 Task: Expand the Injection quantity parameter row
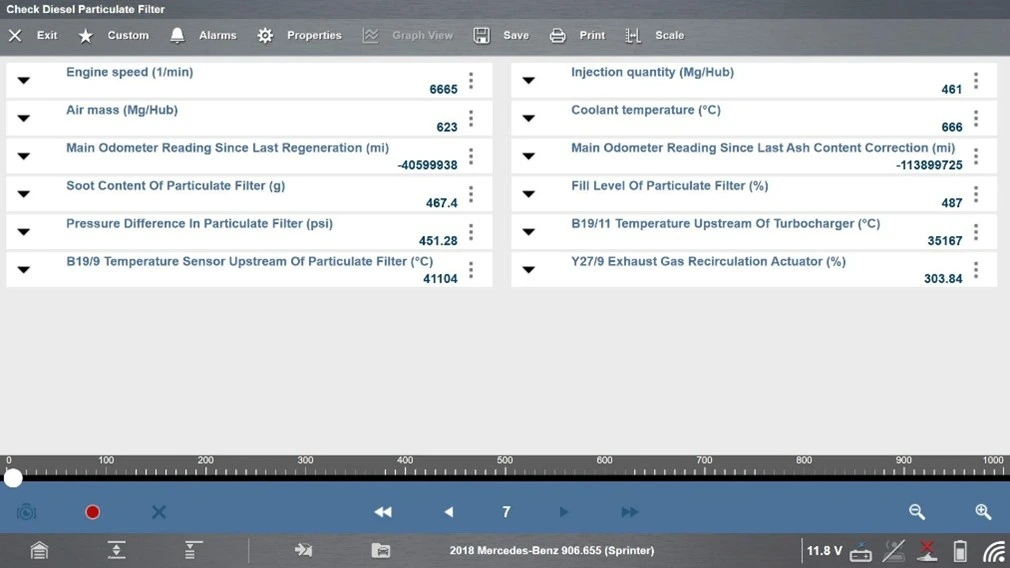coord(529,81)
